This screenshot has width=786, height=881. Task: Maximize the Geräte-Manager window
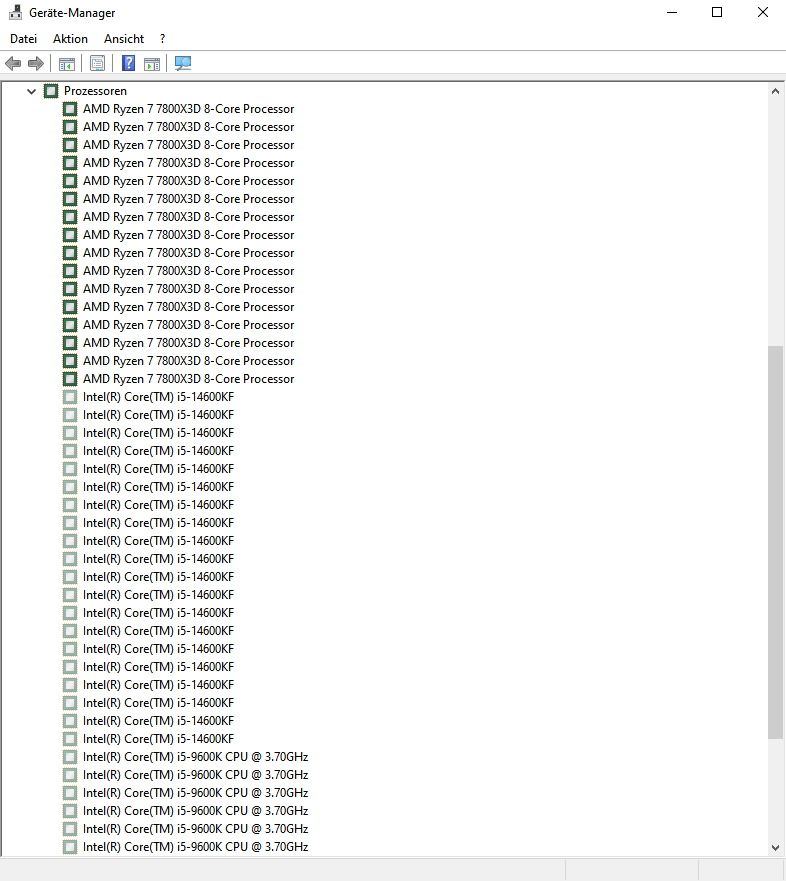[717, 12]
